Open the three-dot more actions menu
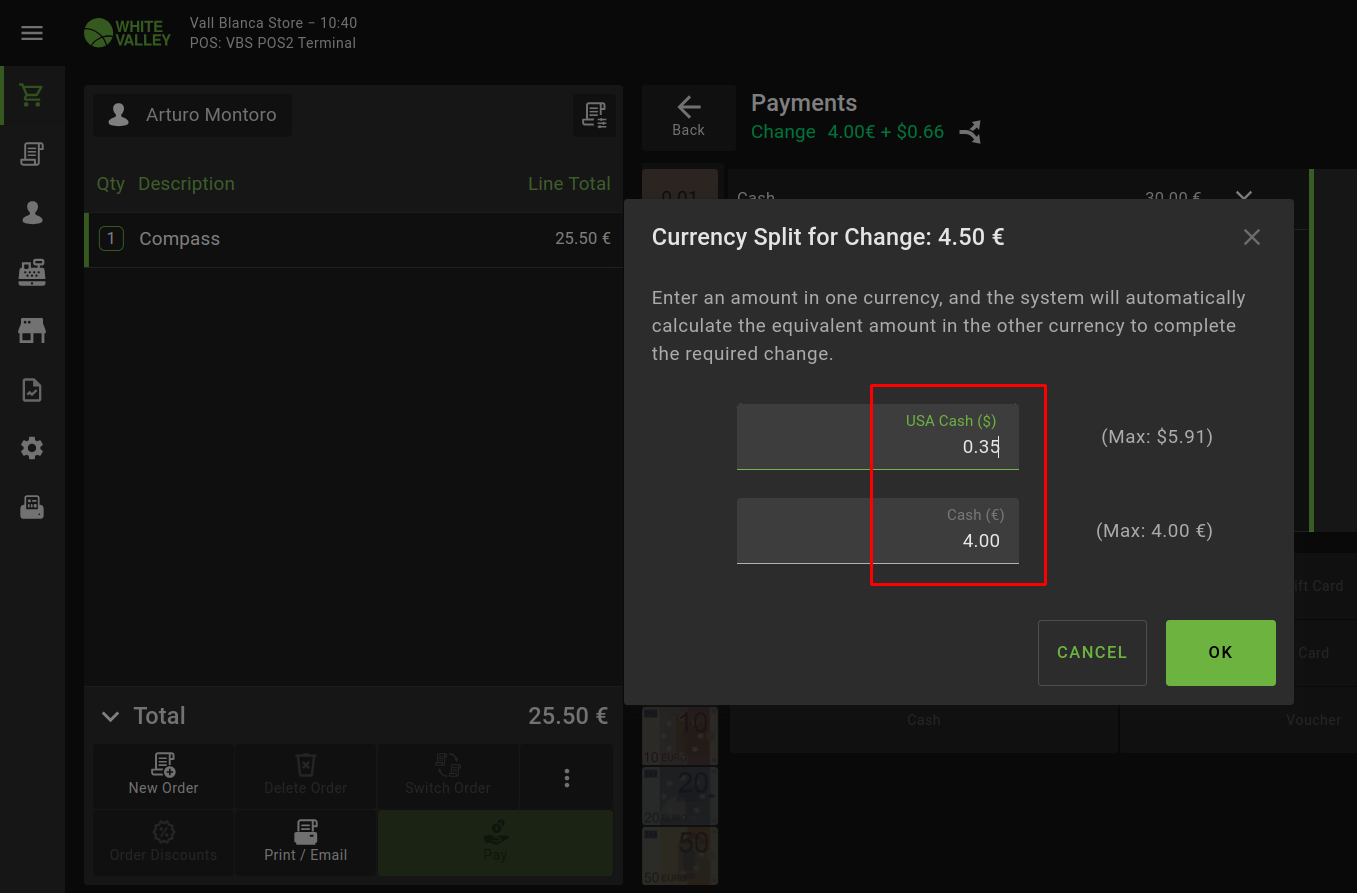The width and height of the screenshot is (1357, 893). (567, 777)
